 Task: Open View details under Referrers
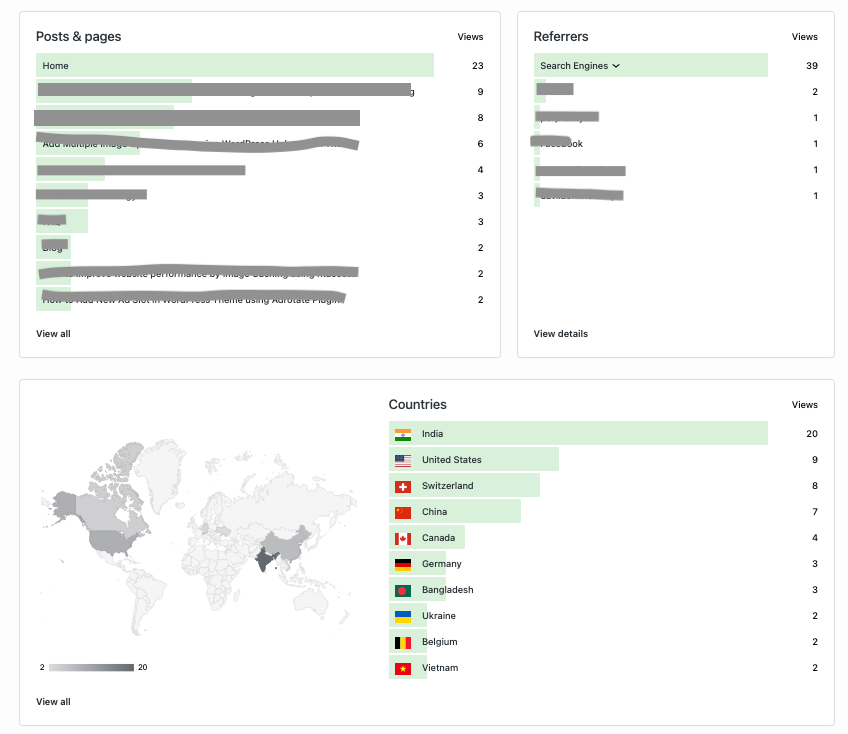coord(560,334)
